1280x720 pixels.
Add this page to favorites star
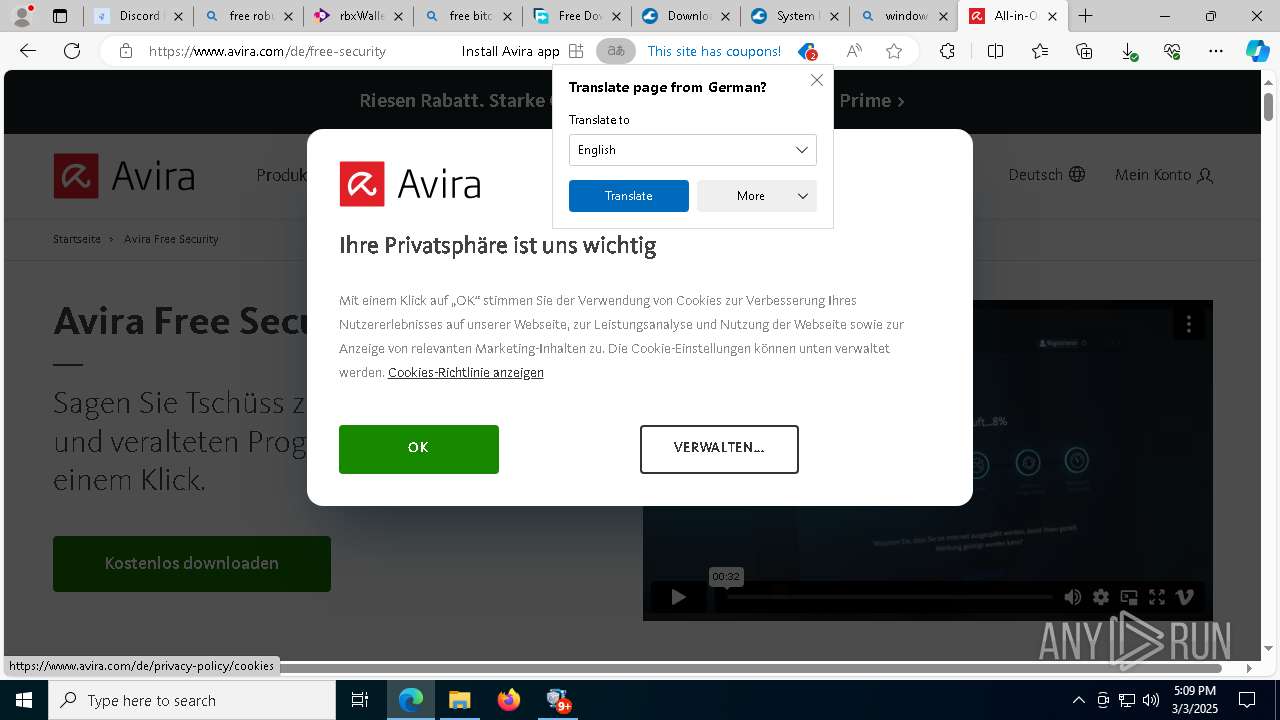click(894, 51)
